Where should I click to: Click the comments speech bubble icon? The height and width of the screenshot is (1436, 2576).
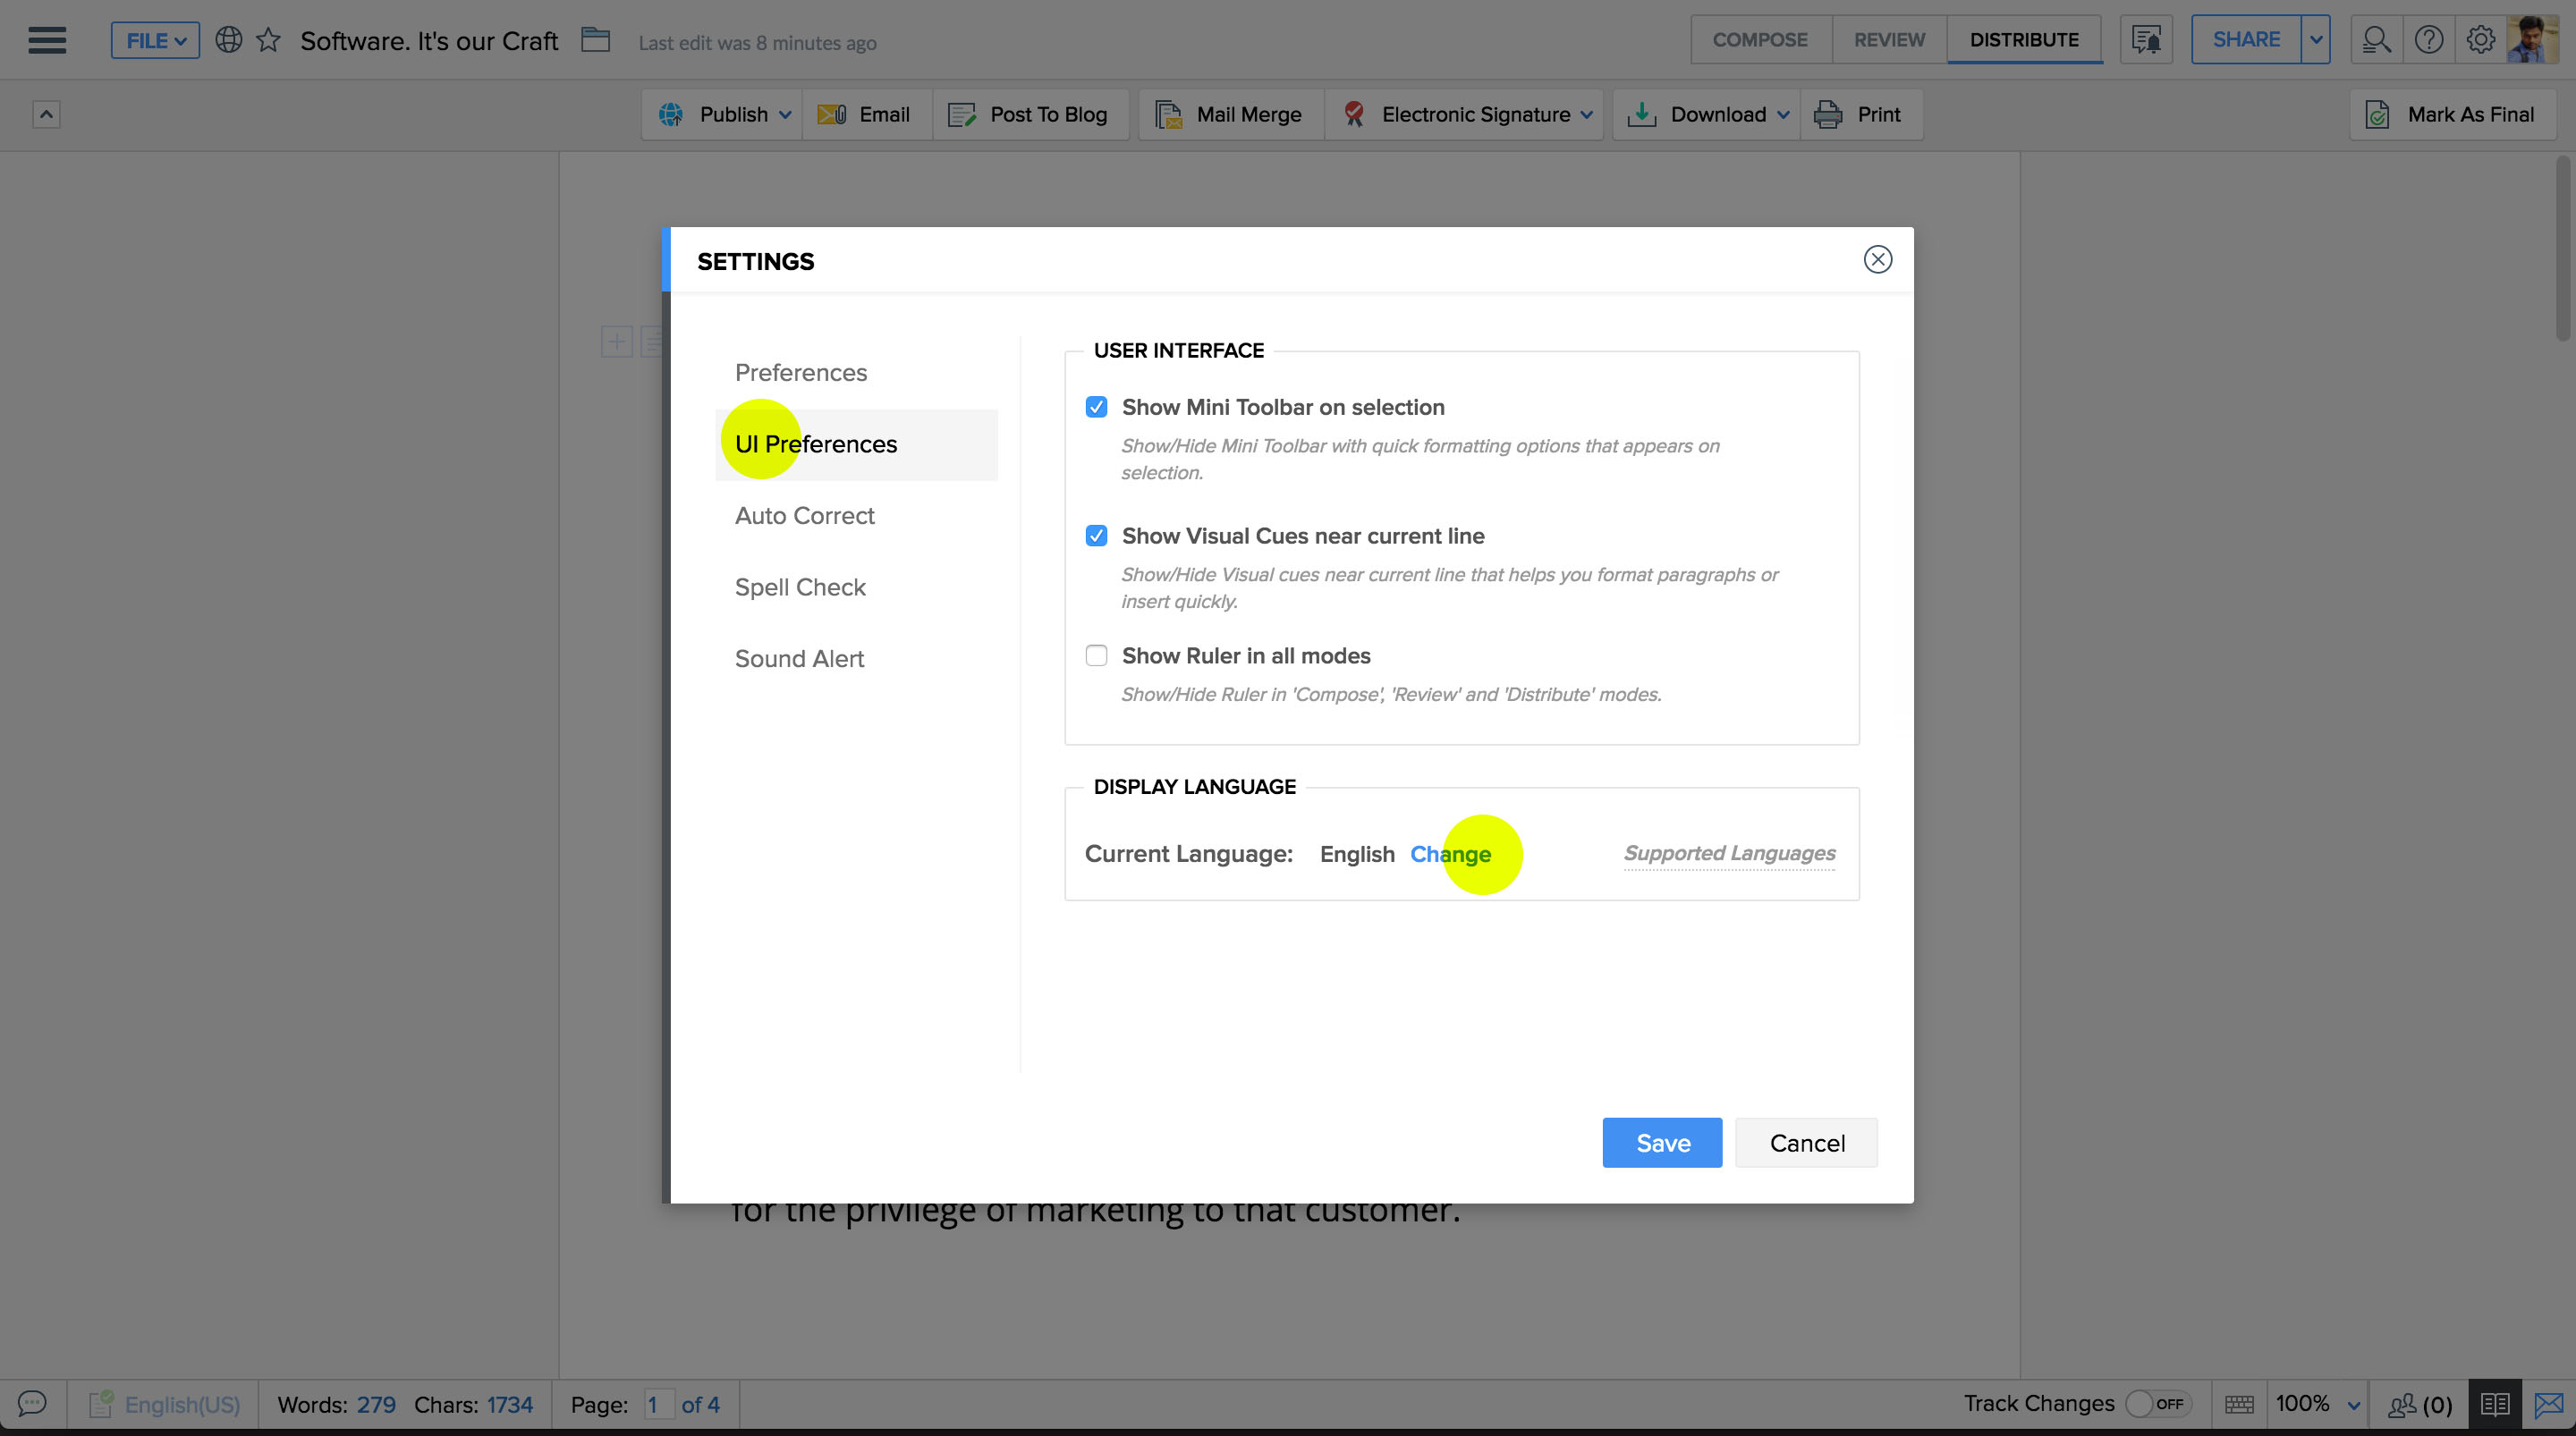pos(32,1403)
